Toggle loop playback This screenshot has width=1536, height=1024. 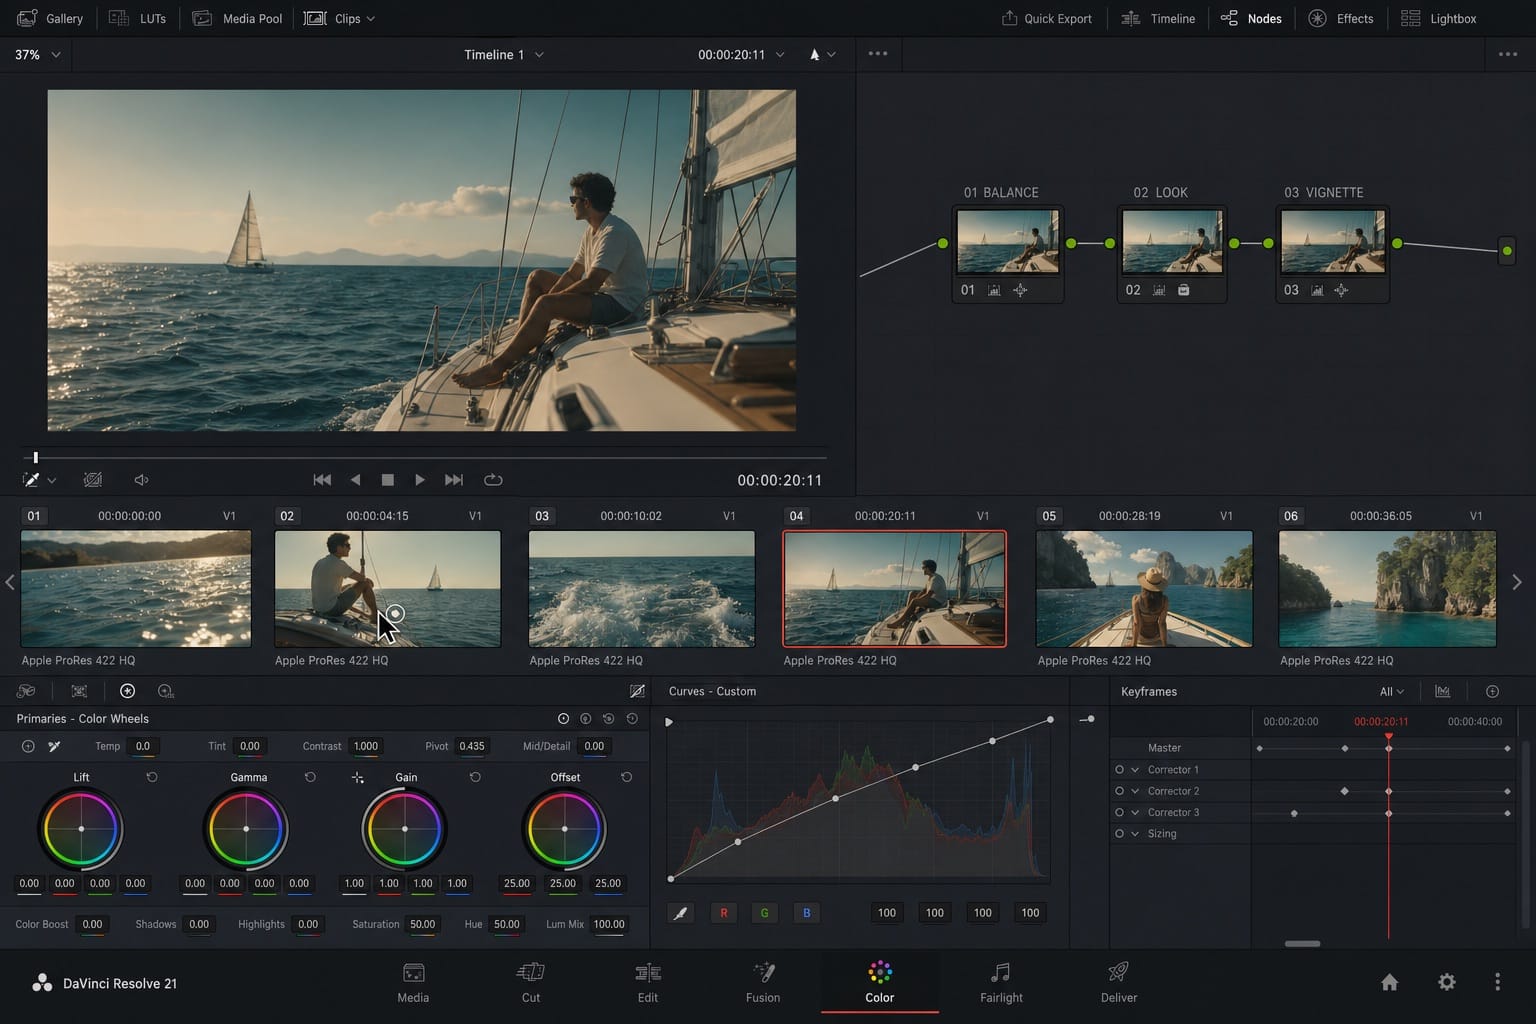(493, 480)
